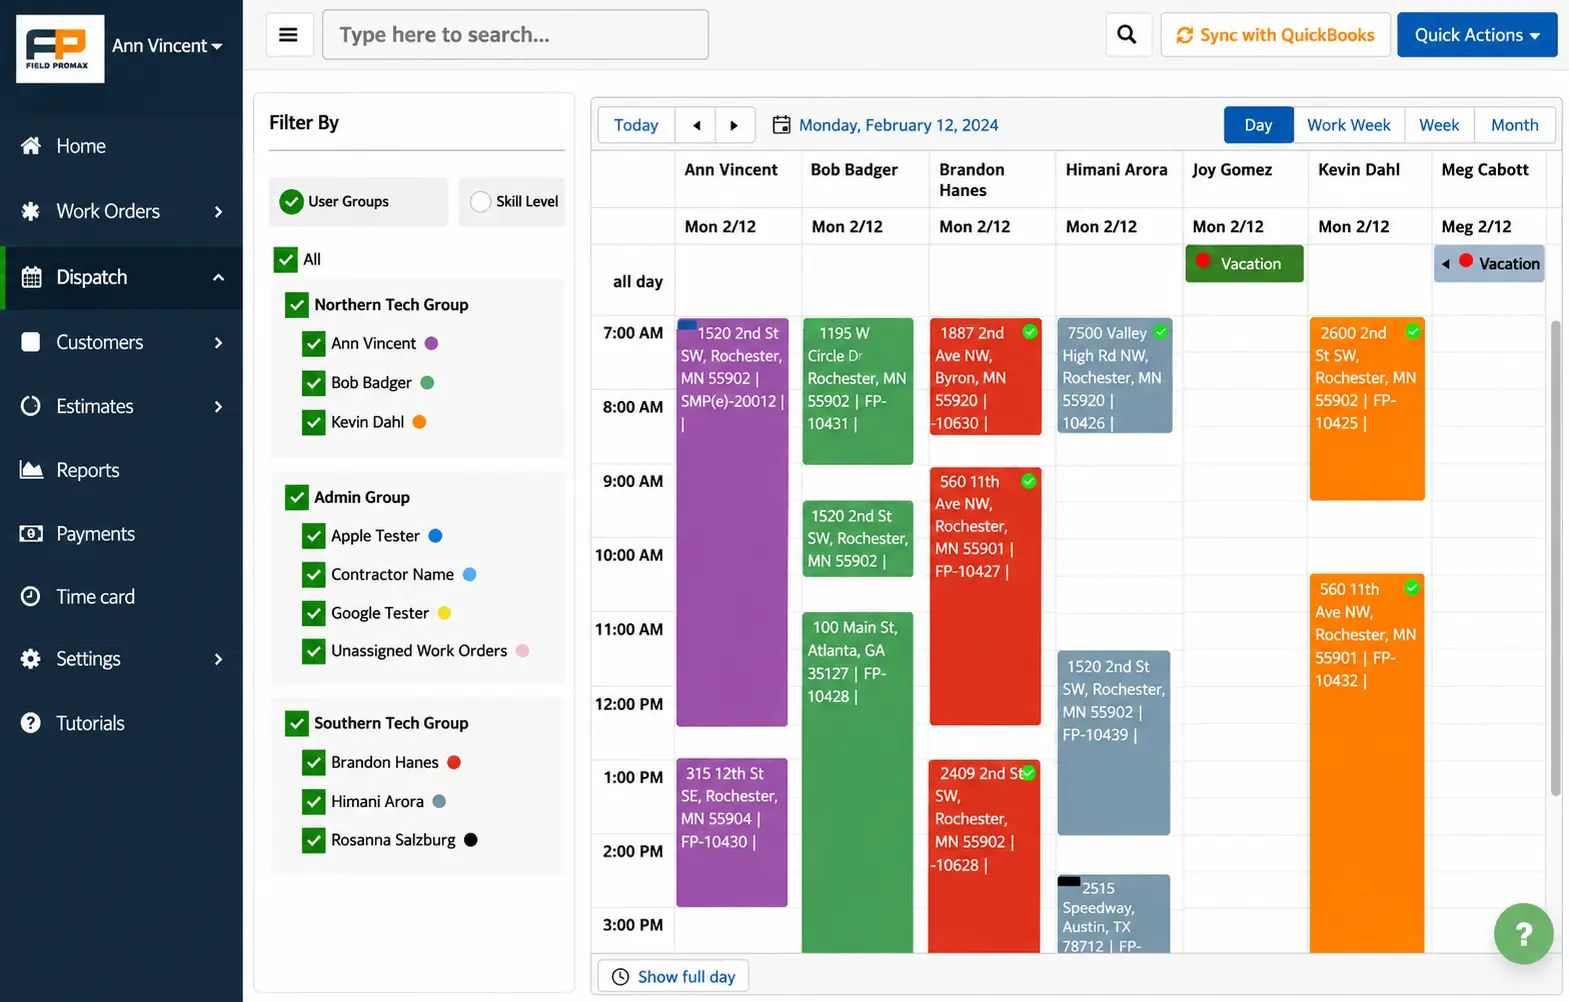Select the Skill Level radio option
1569x1002 pixels.
point(480,202)
